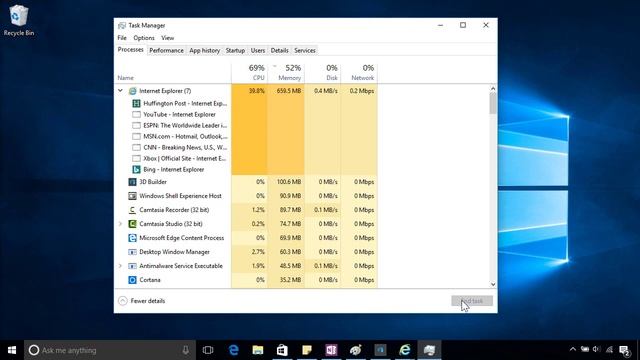Sort by the Disk column header
This screenshot has width=640, height=360.
pyautogui.click(x=322, y=73)
